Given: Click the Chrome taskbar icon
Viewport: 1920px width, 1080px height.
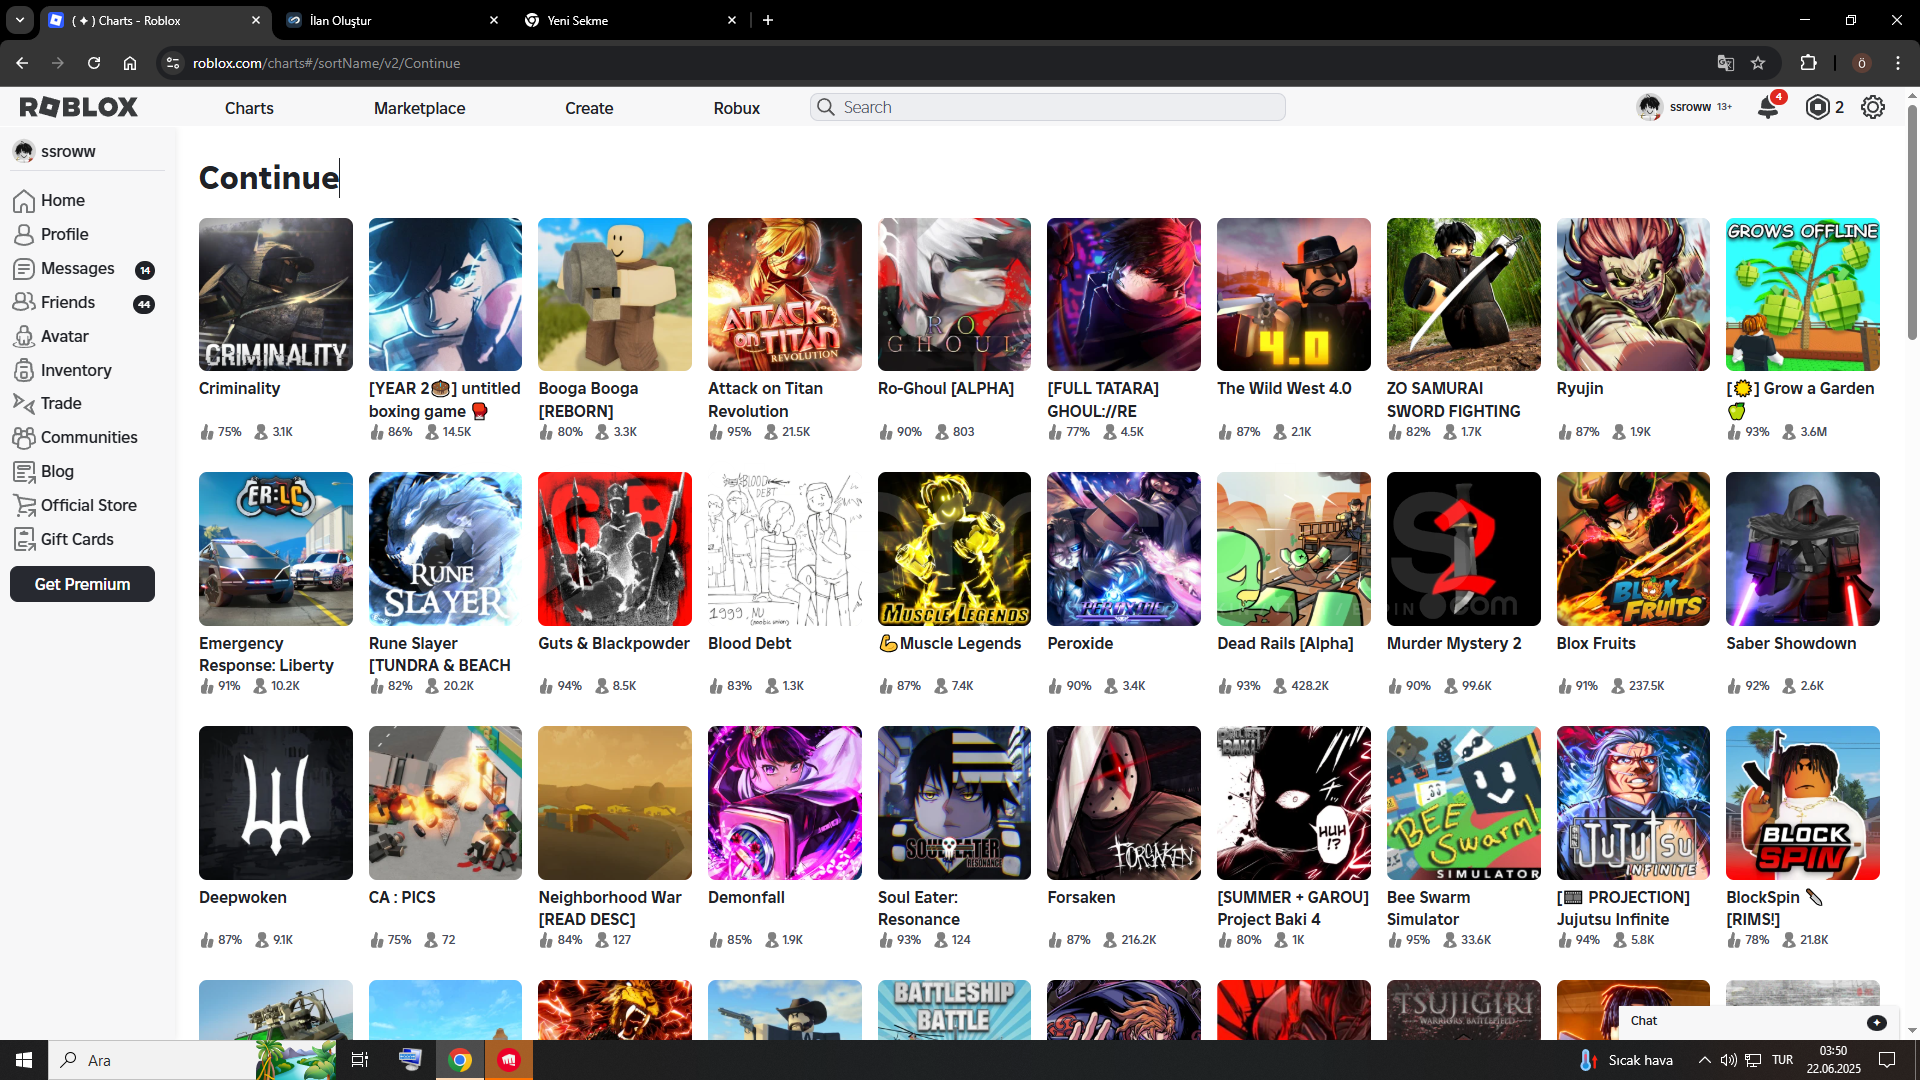Looking at the screenshot, I should coord(460,1060).
